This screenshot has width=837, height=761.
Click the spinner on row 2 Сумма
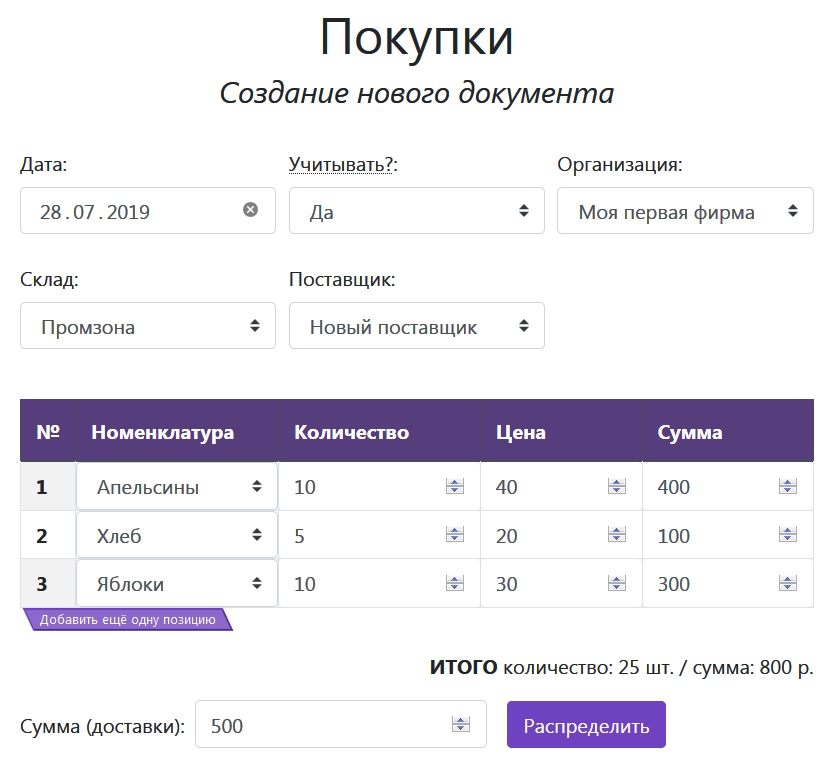tap(788, 536)
